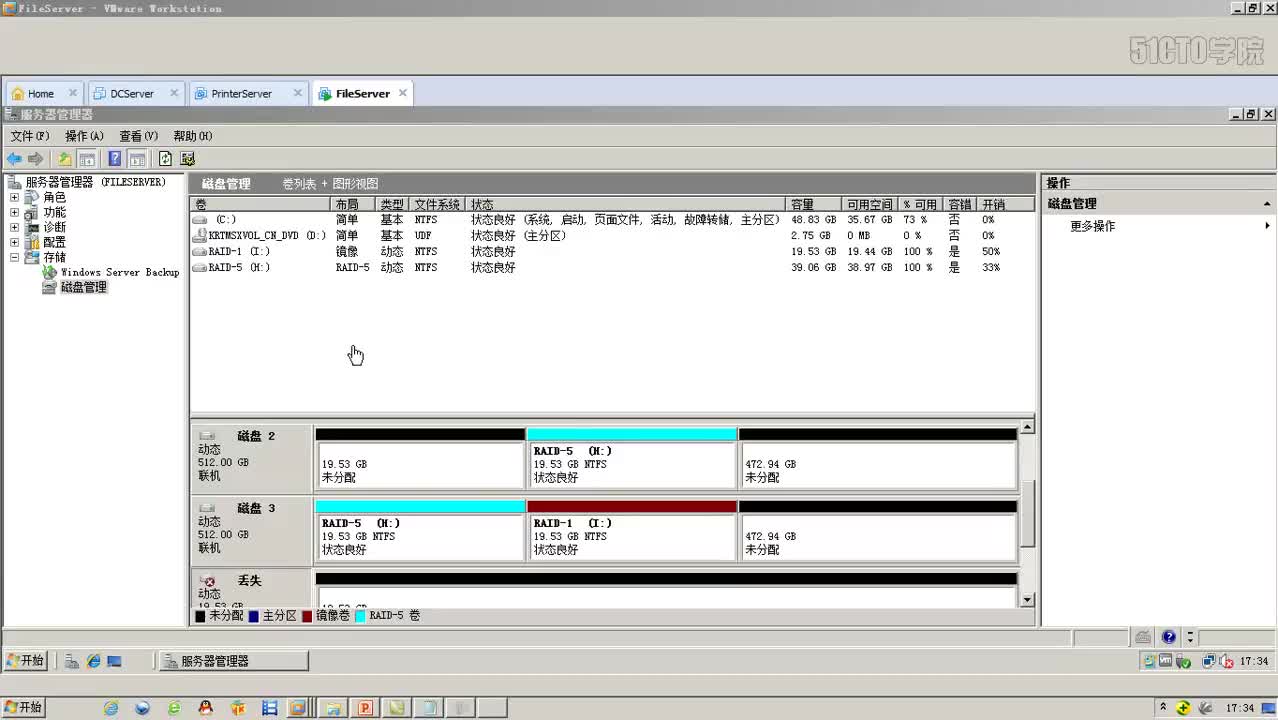Select 19.53 GB unallocated space on 磁盘 2
The height and width of the screenshot is (720, 1278).
click(x=420, y=459)
